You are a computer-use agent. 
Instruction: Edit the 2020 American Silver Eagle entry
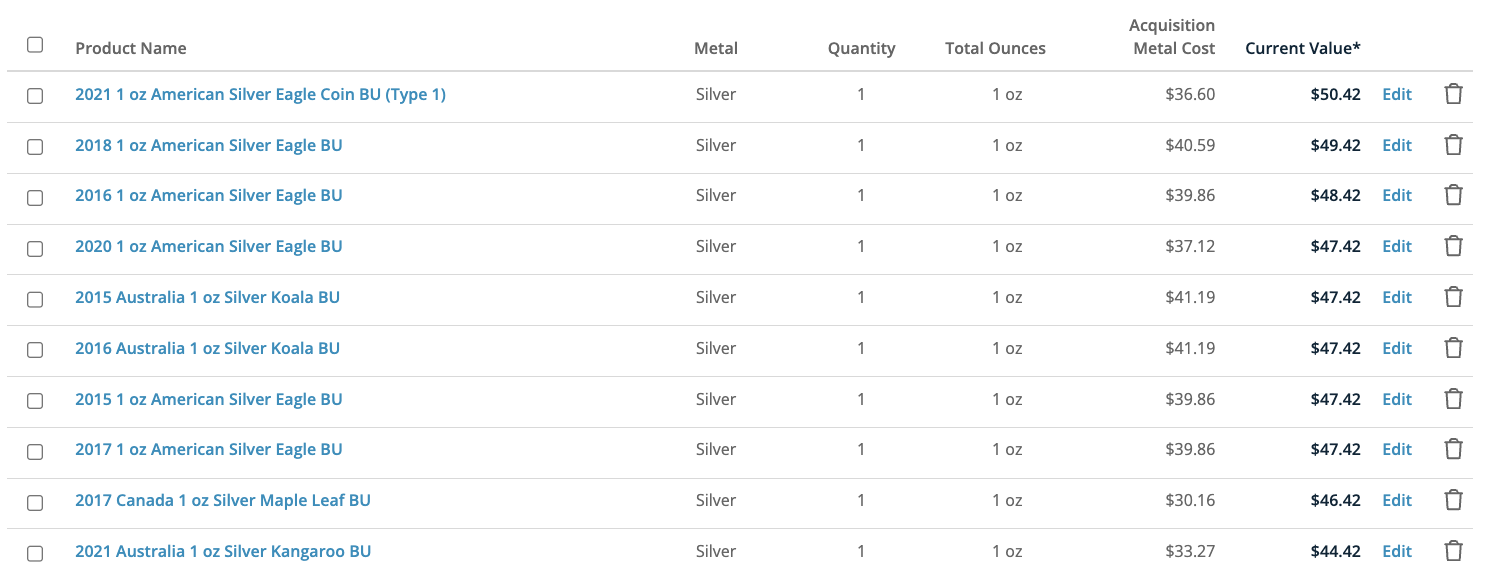[x=1397, y=246]
